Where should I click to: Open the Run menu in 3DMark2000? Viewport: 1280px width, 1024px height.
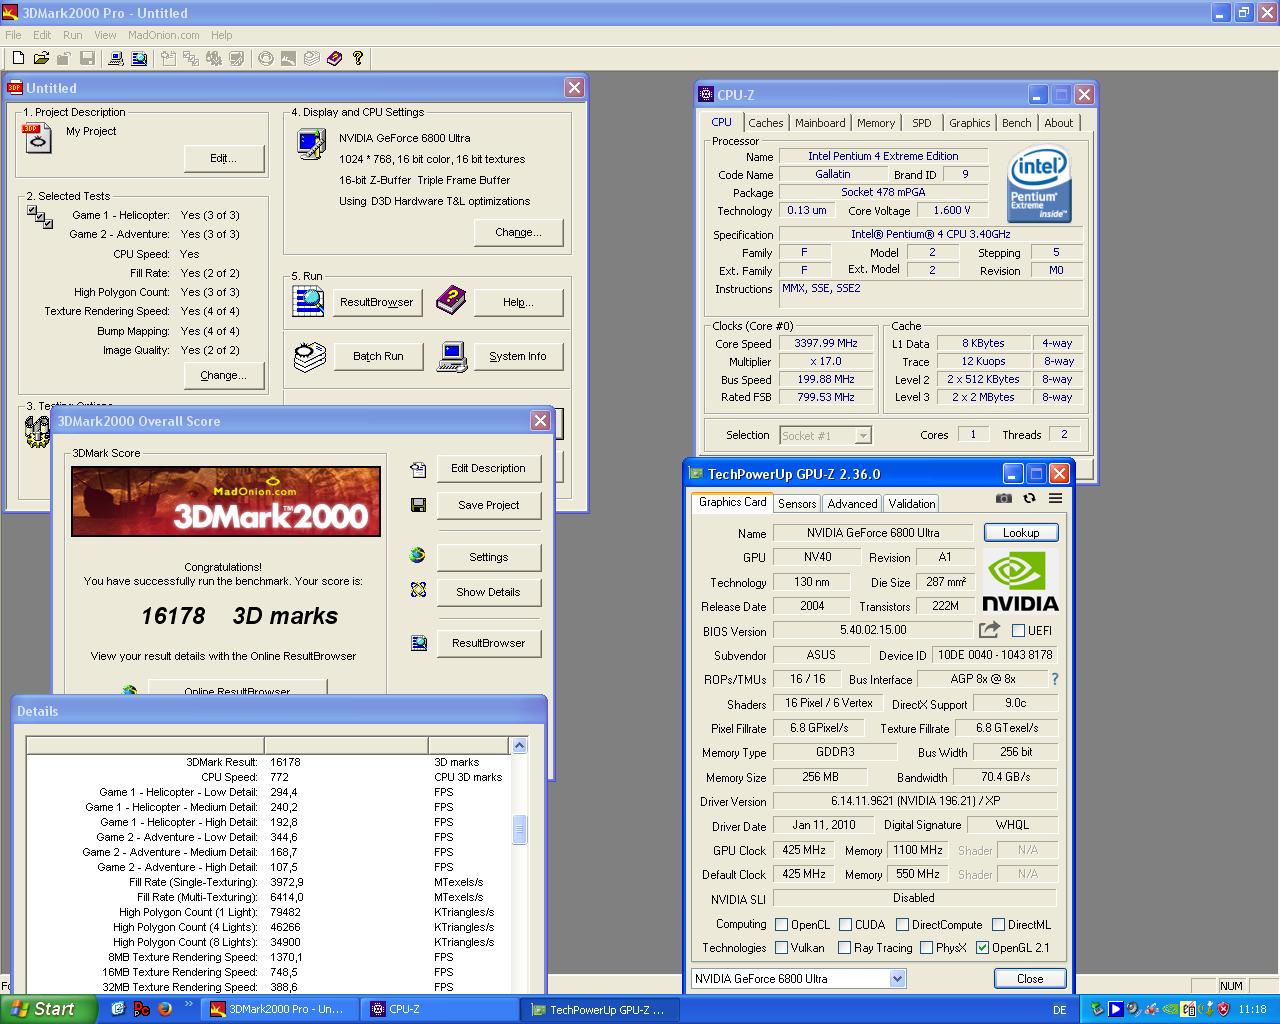point(73,35)
